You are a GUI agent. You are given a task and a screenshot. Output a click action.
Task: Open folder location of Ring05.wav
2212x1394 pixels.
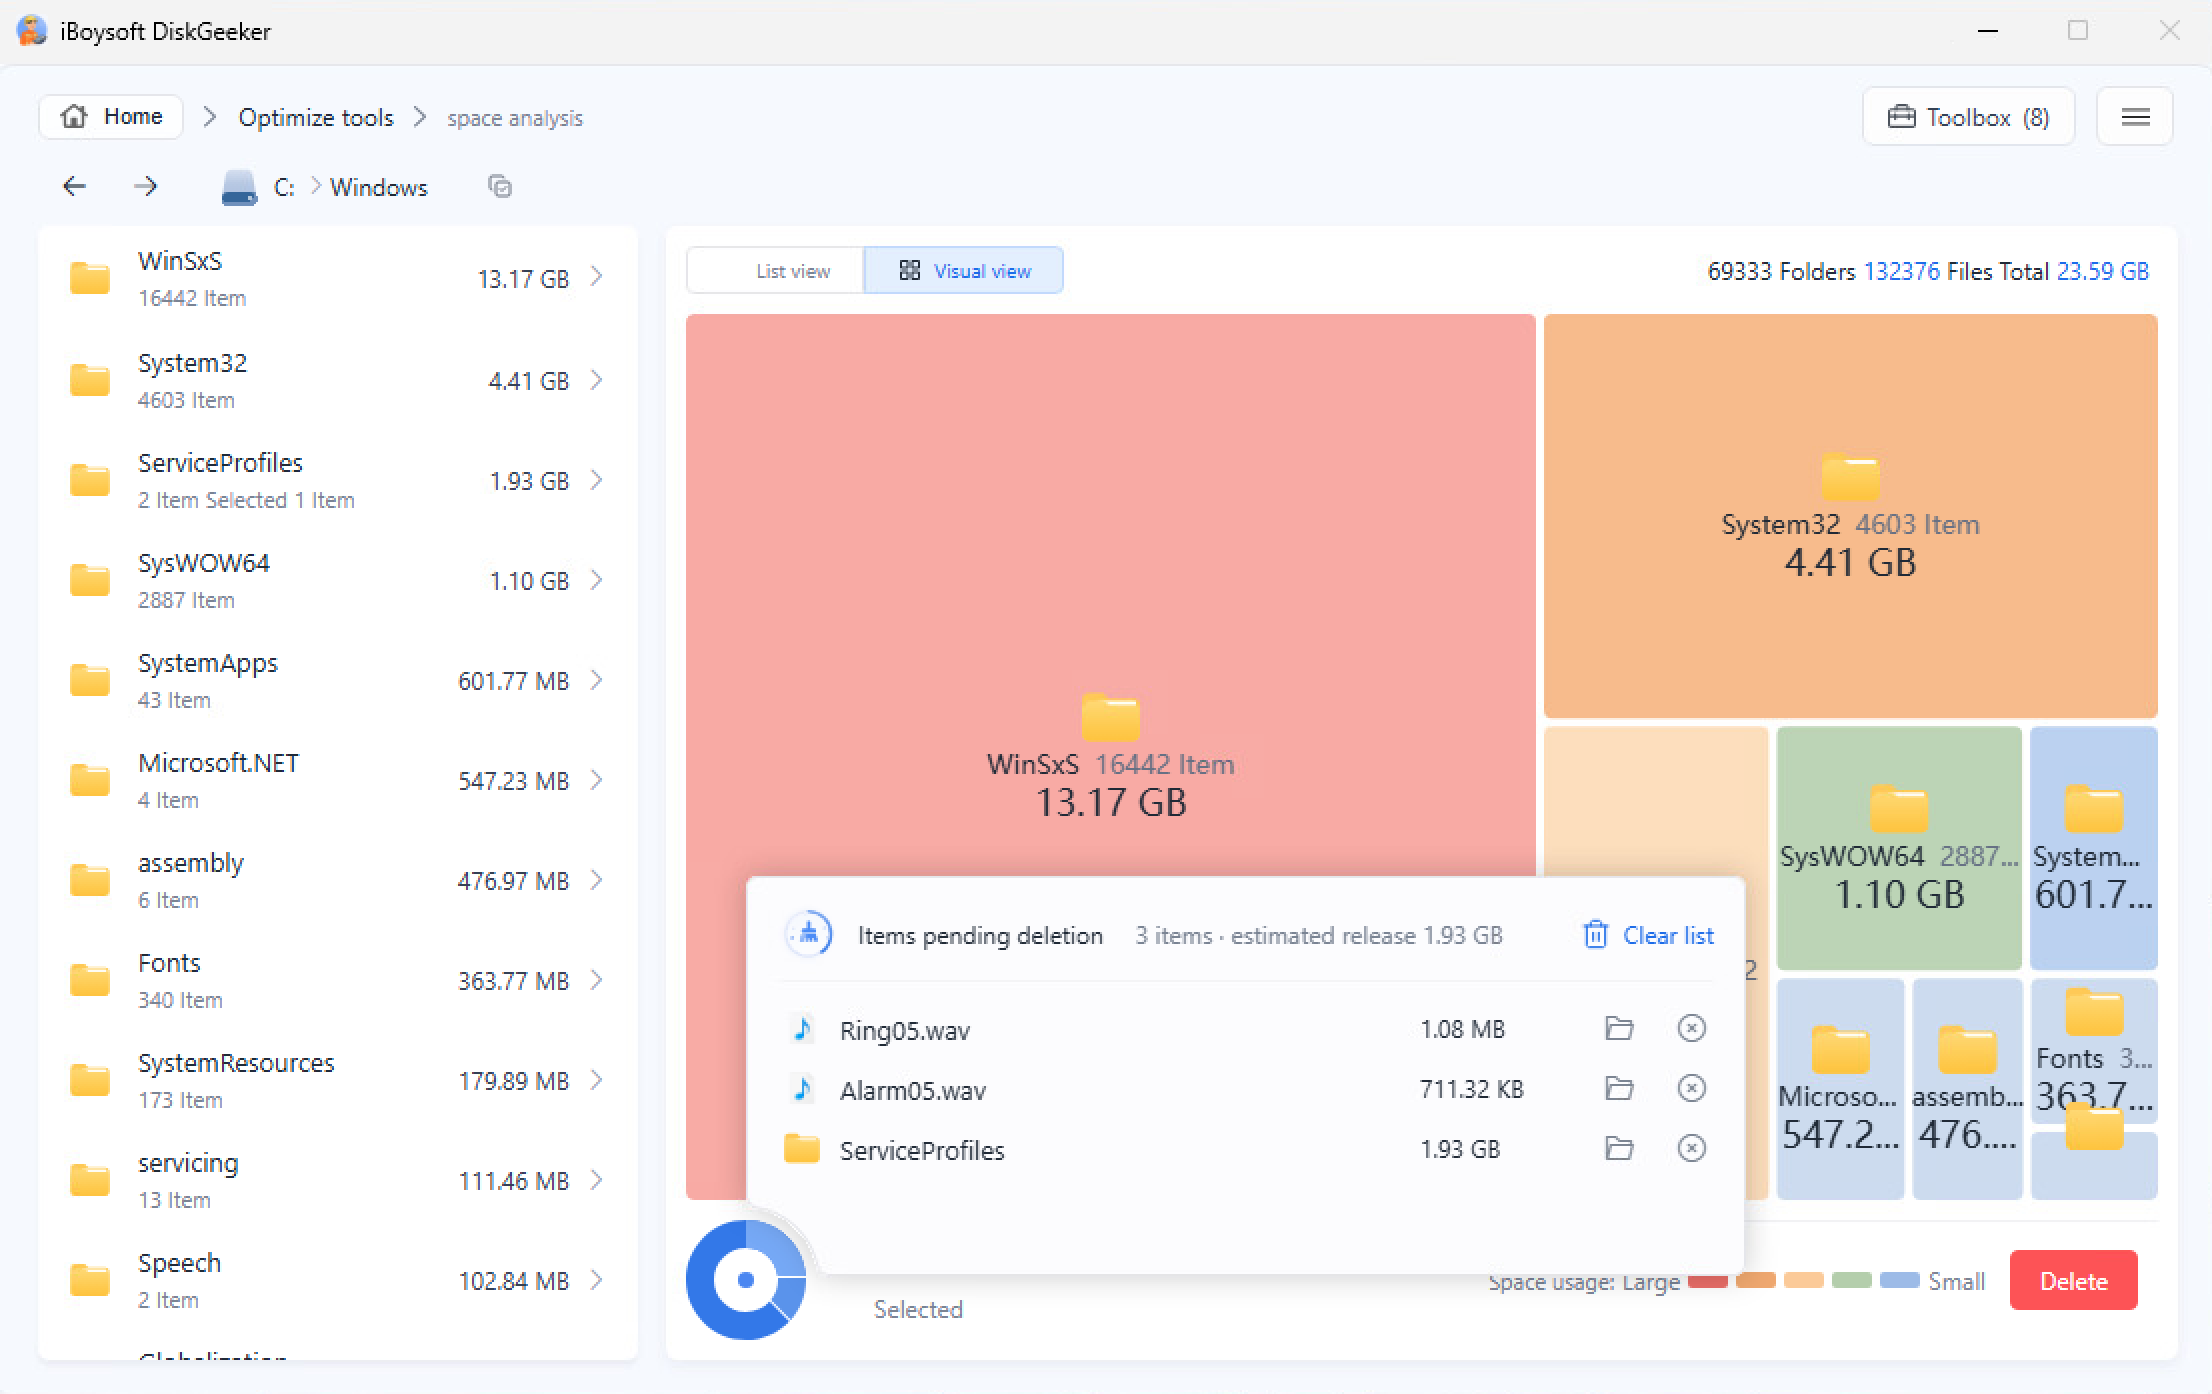[x=1619, y=1028]
